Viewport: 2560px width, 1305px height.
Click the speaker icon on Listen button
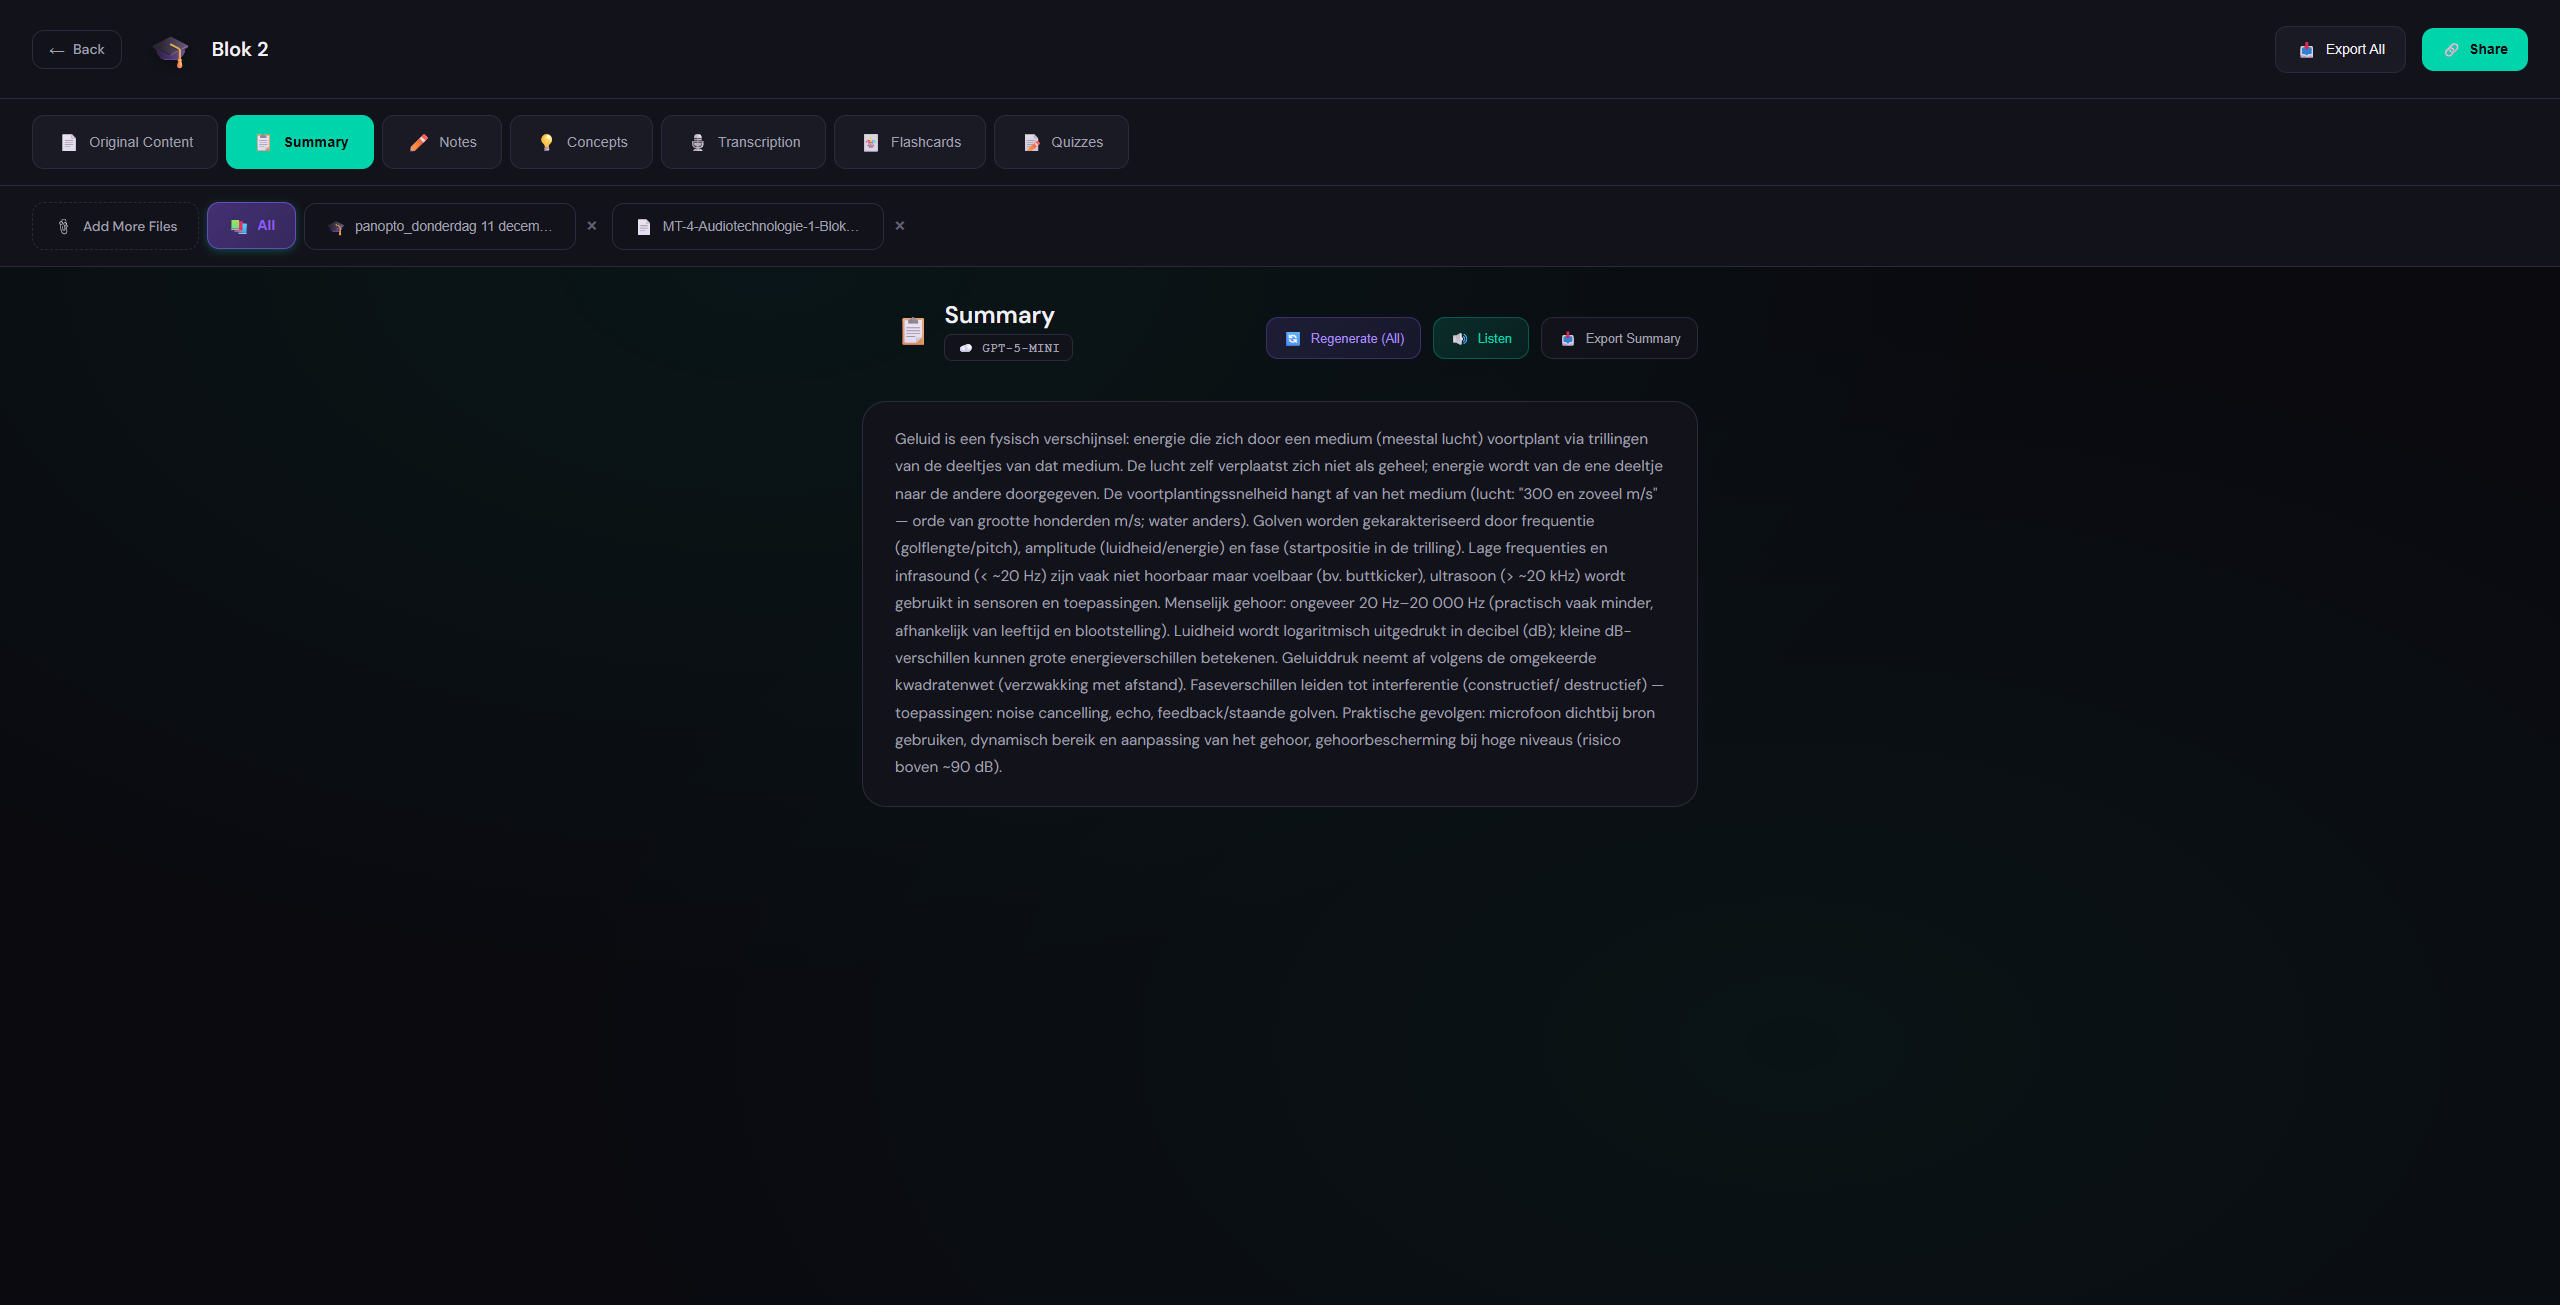tap(1459, 339)
